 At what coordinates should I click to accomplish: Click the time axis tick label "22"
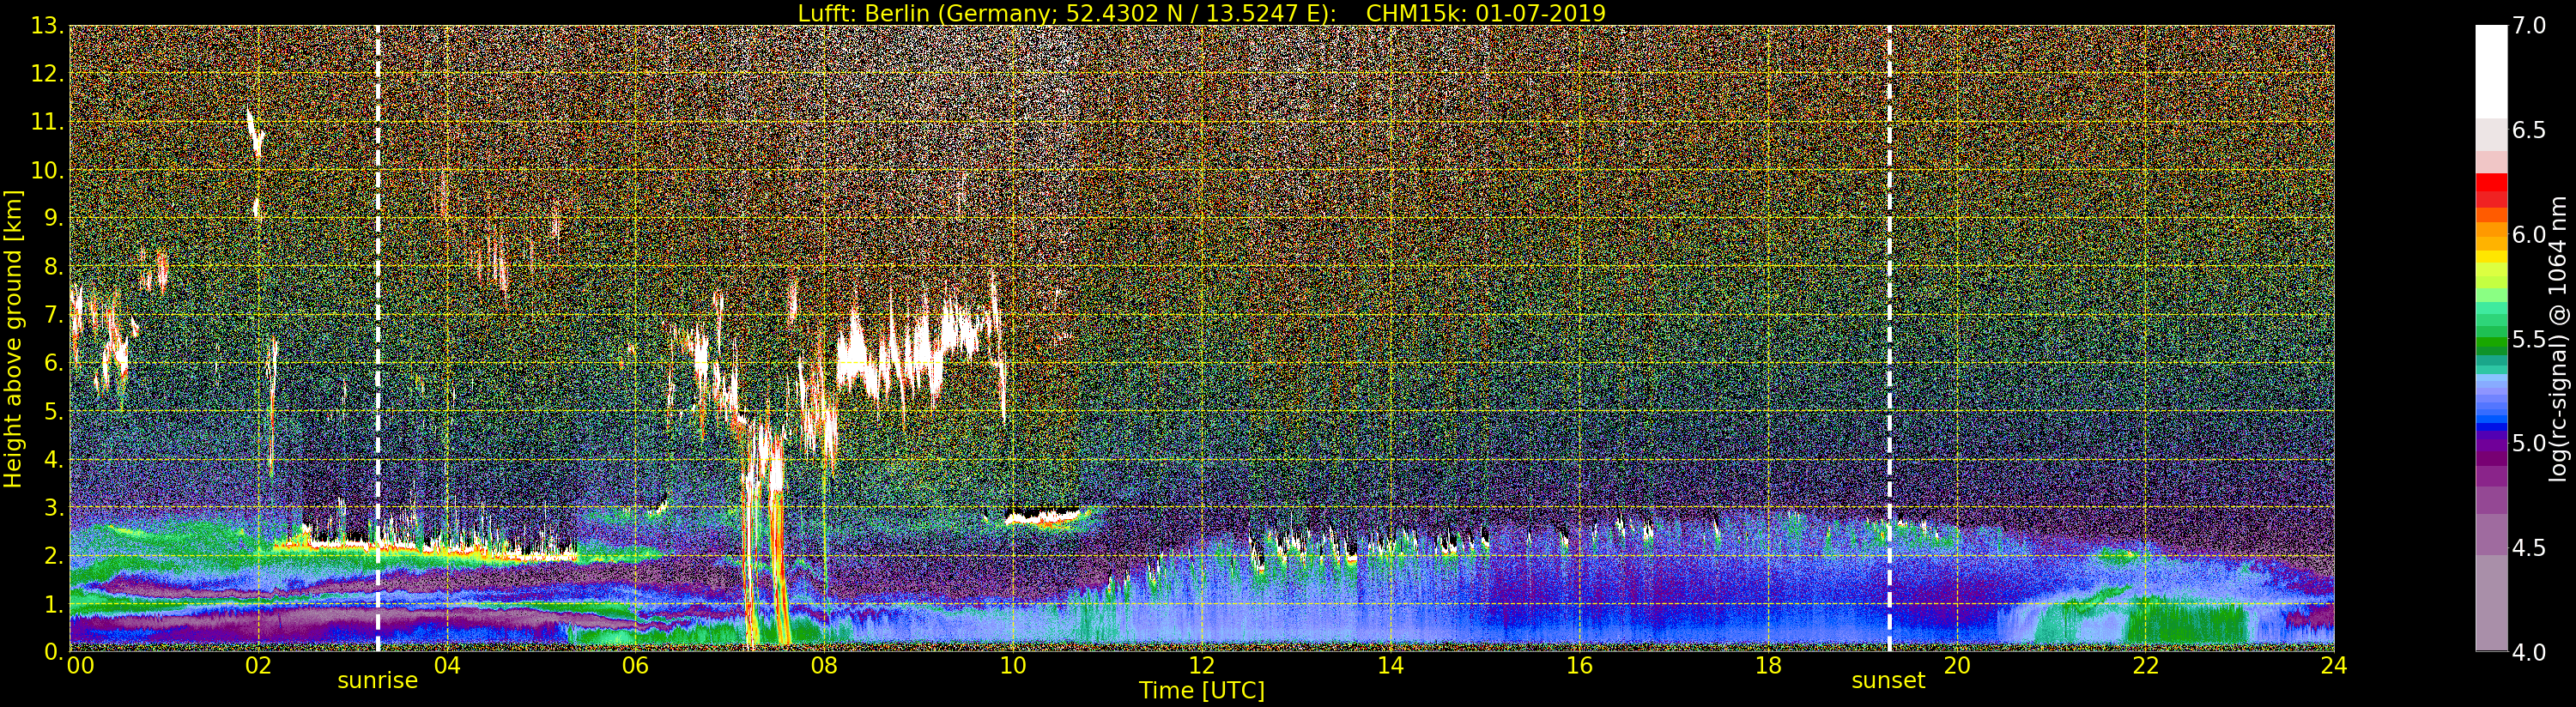2145,666
